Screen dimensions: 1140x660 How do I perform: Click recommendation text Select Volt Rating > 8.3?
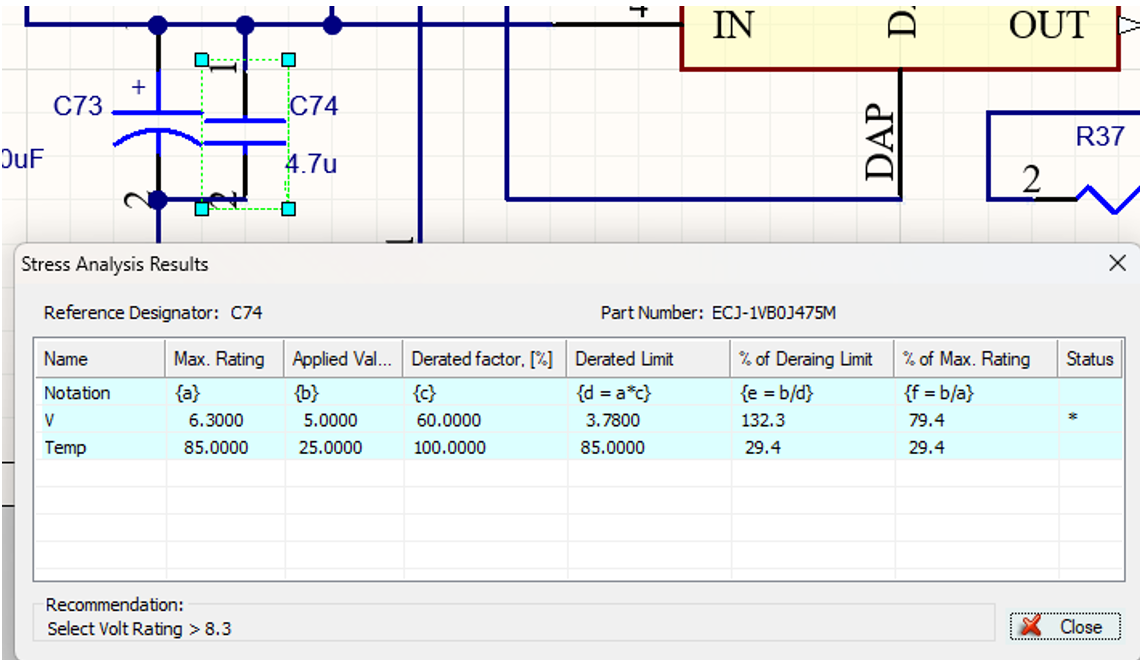(x=139, y=629)
